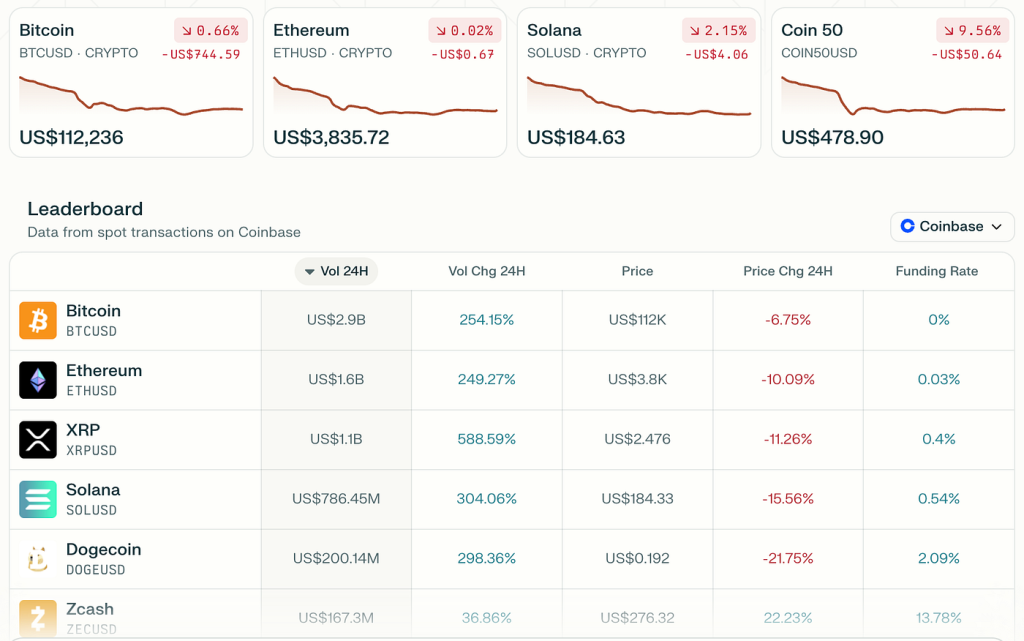
Task: Click the Bitcoin logo icon in leaderboard
Action: tap(38, 320)
